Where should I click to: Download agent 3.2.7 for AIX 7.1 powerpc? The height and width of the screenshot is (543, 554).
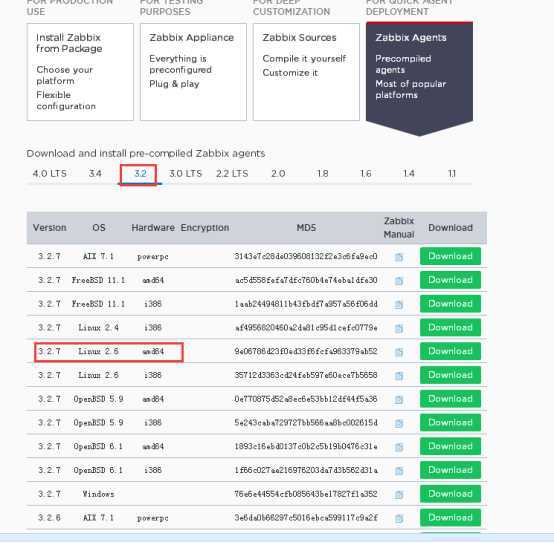450,256
